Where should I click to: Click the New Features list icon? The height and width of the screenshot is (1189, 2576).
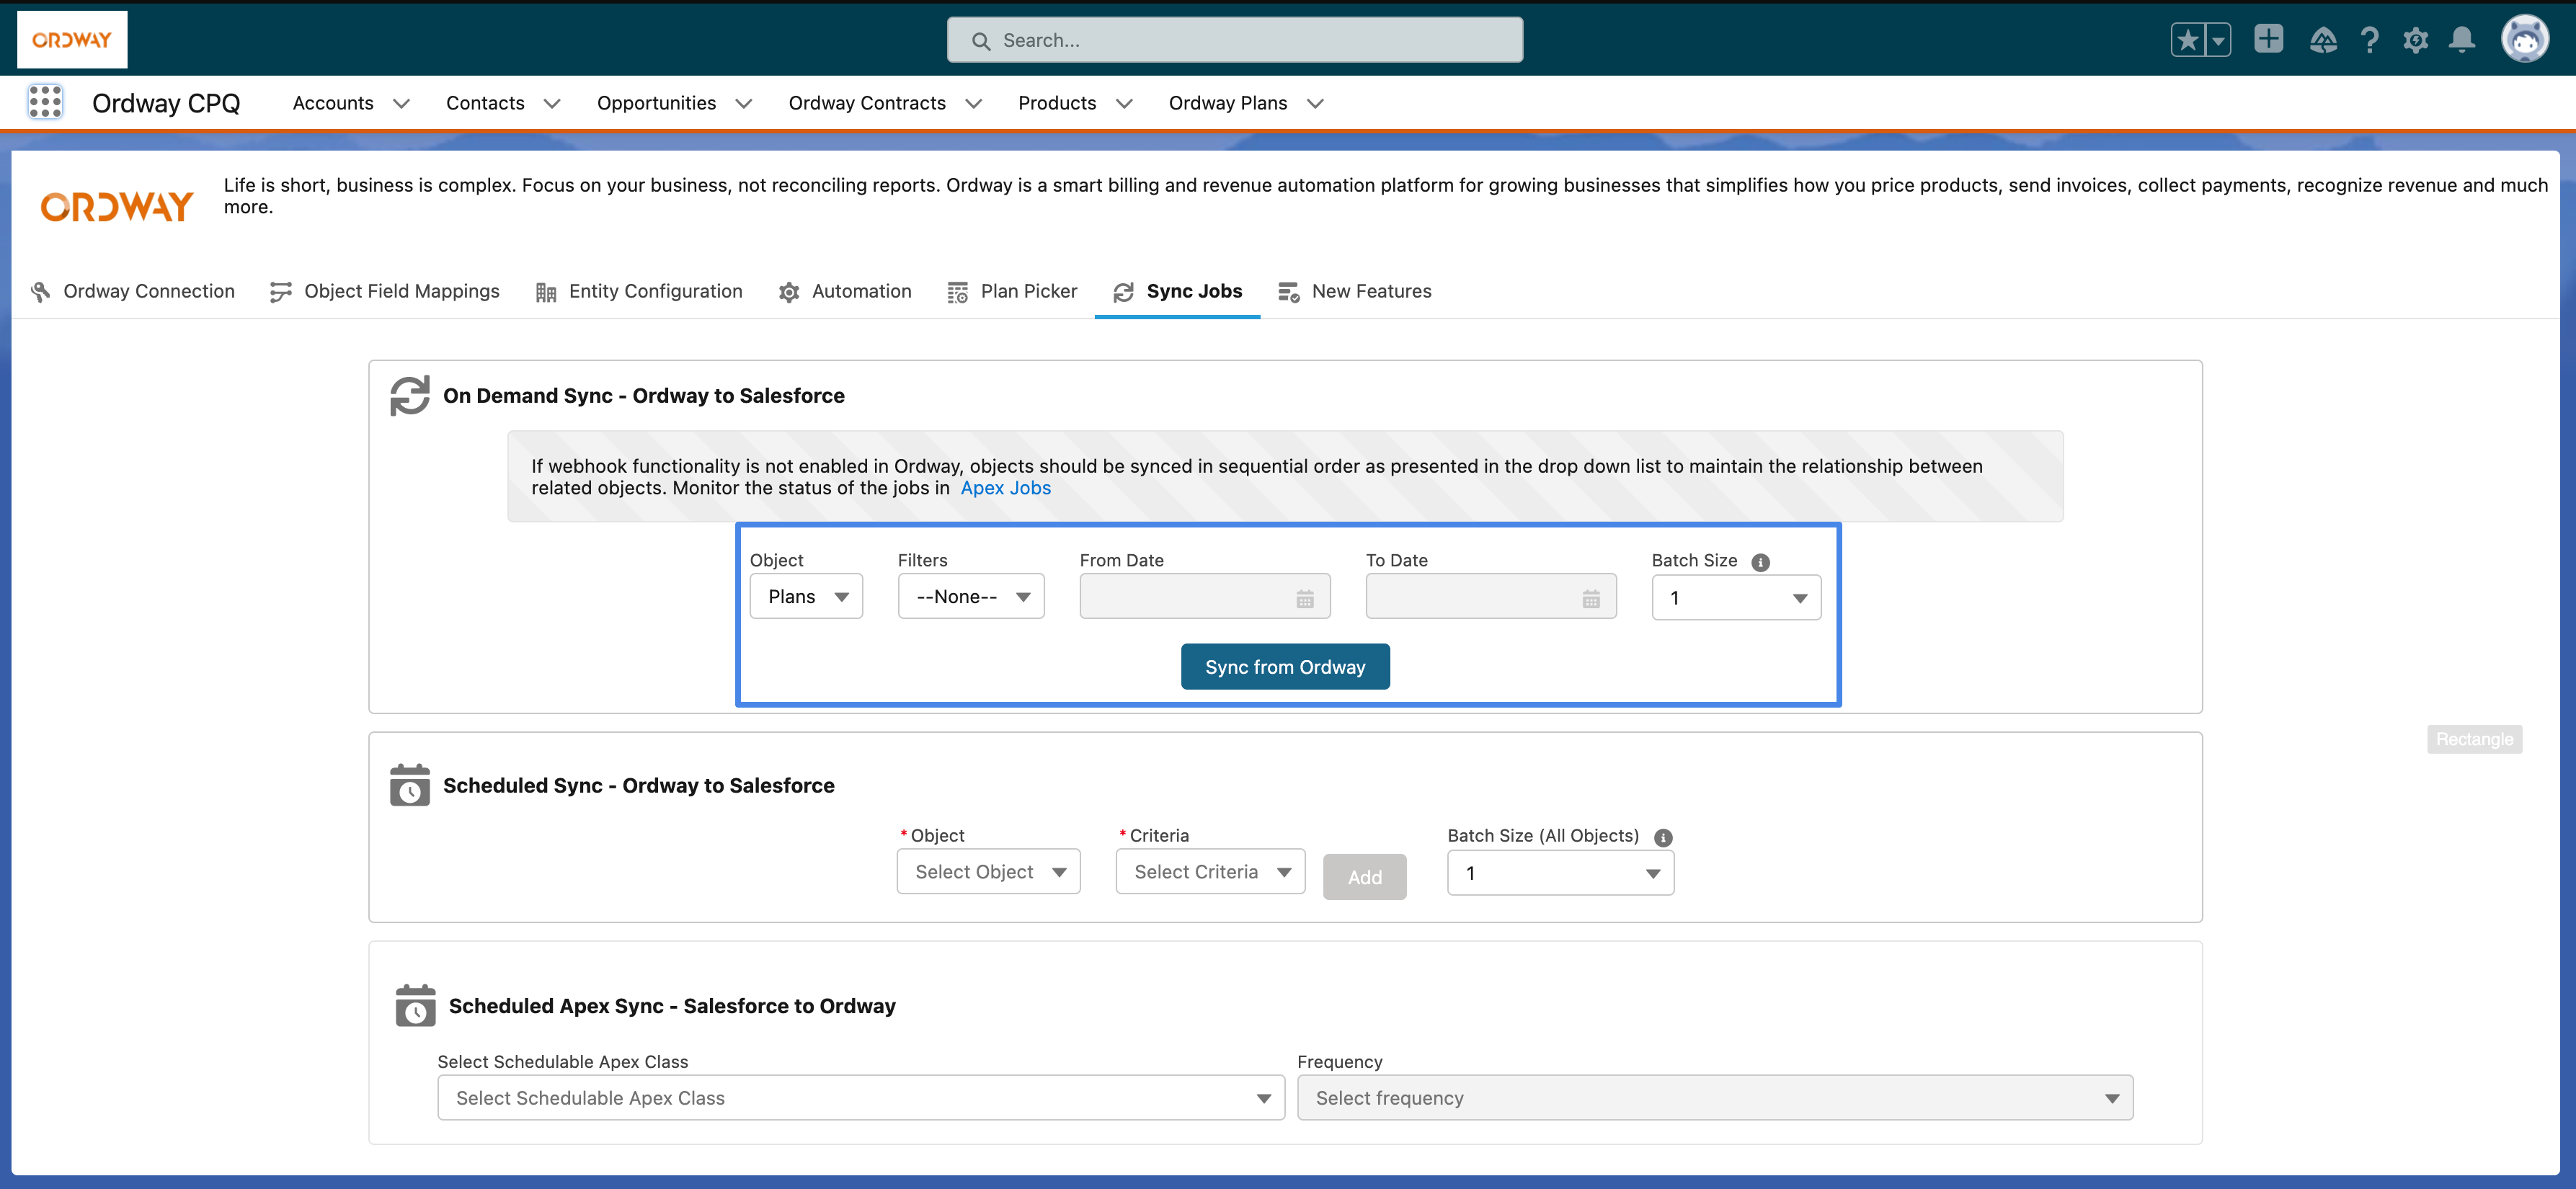tap(1289, 292)
